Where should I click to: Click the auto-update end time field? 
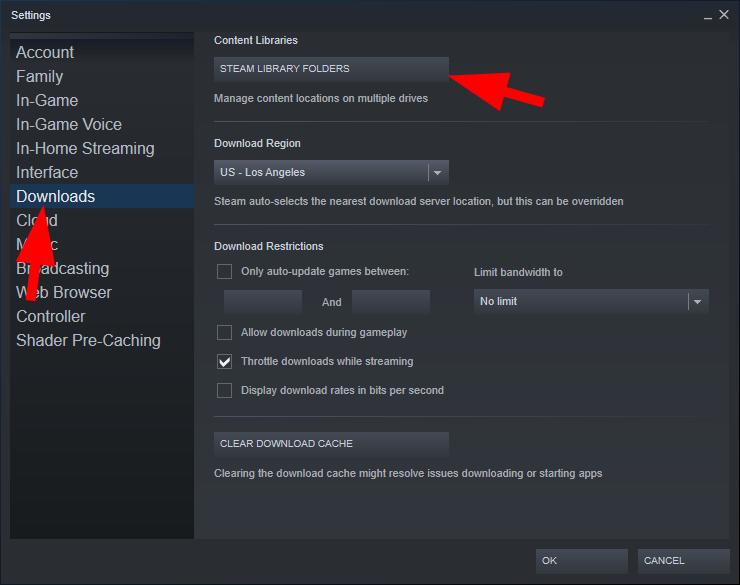point(391,302)
